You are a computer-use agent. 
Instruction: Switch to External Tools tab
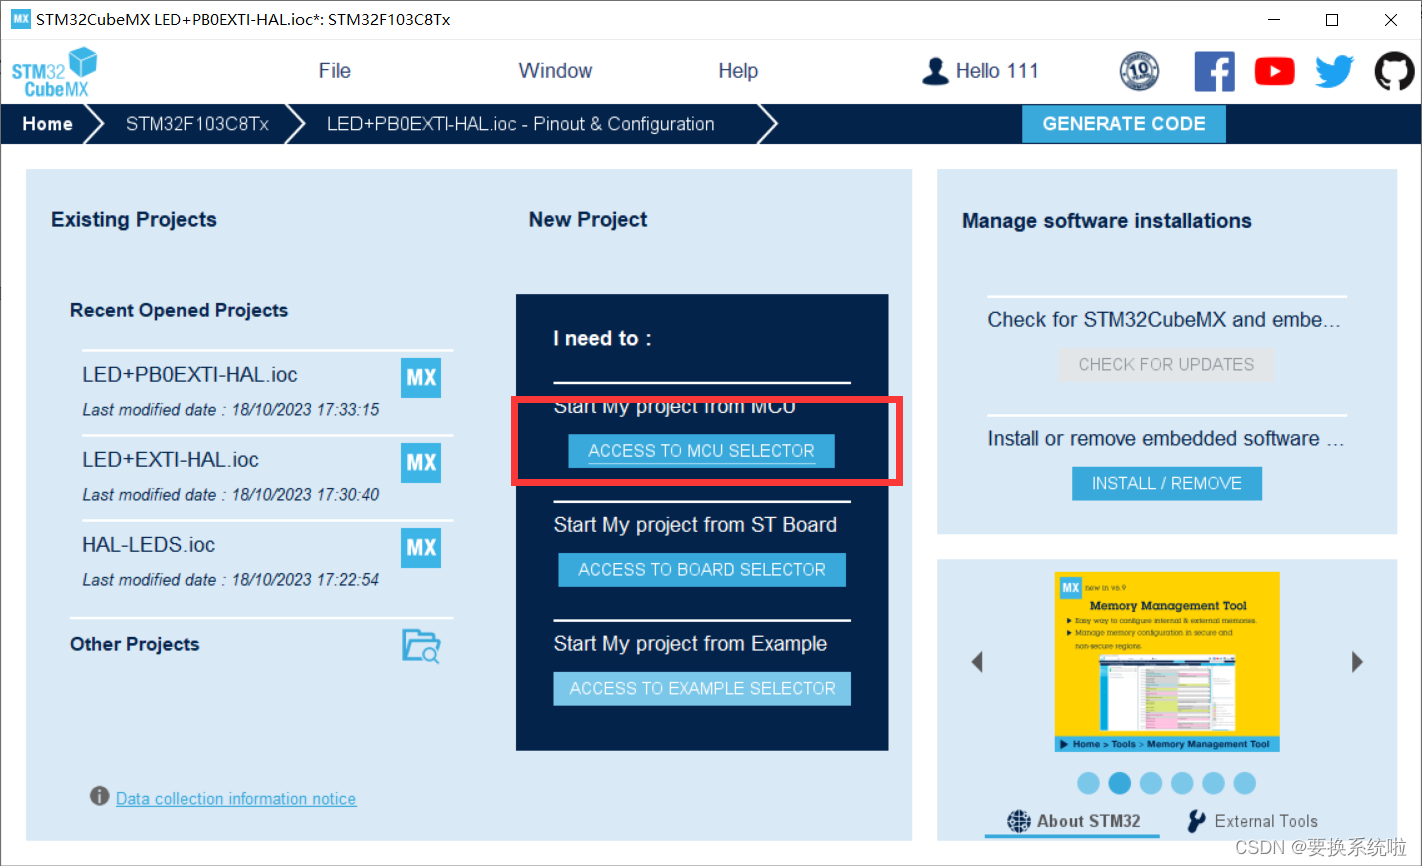(x=1252, y=821)
